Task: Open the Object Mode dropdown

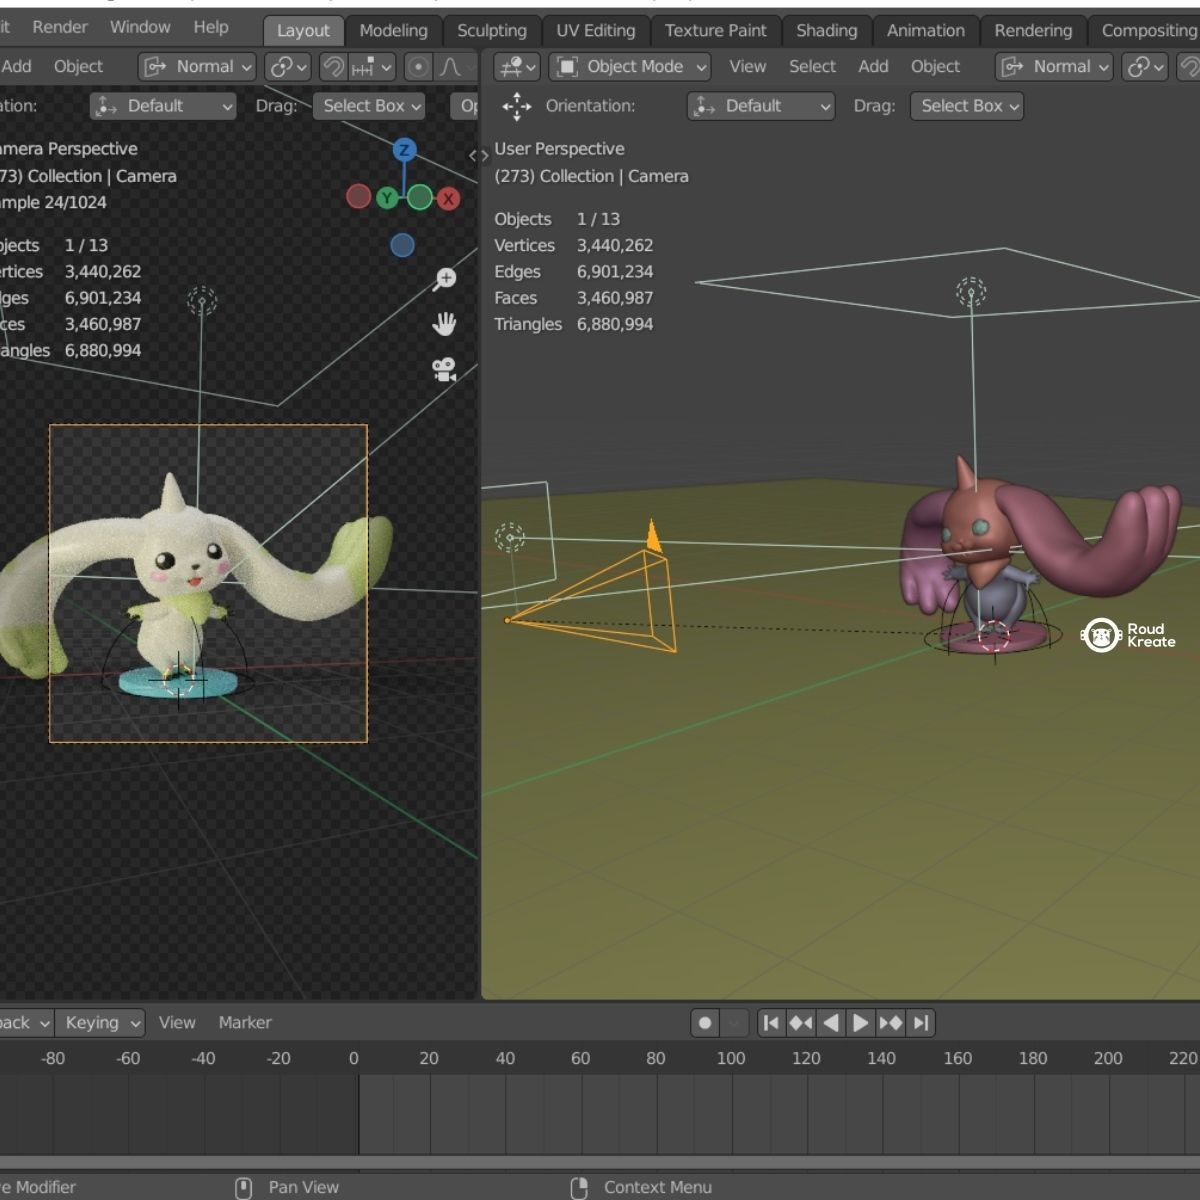Action: tap(630, 67)
